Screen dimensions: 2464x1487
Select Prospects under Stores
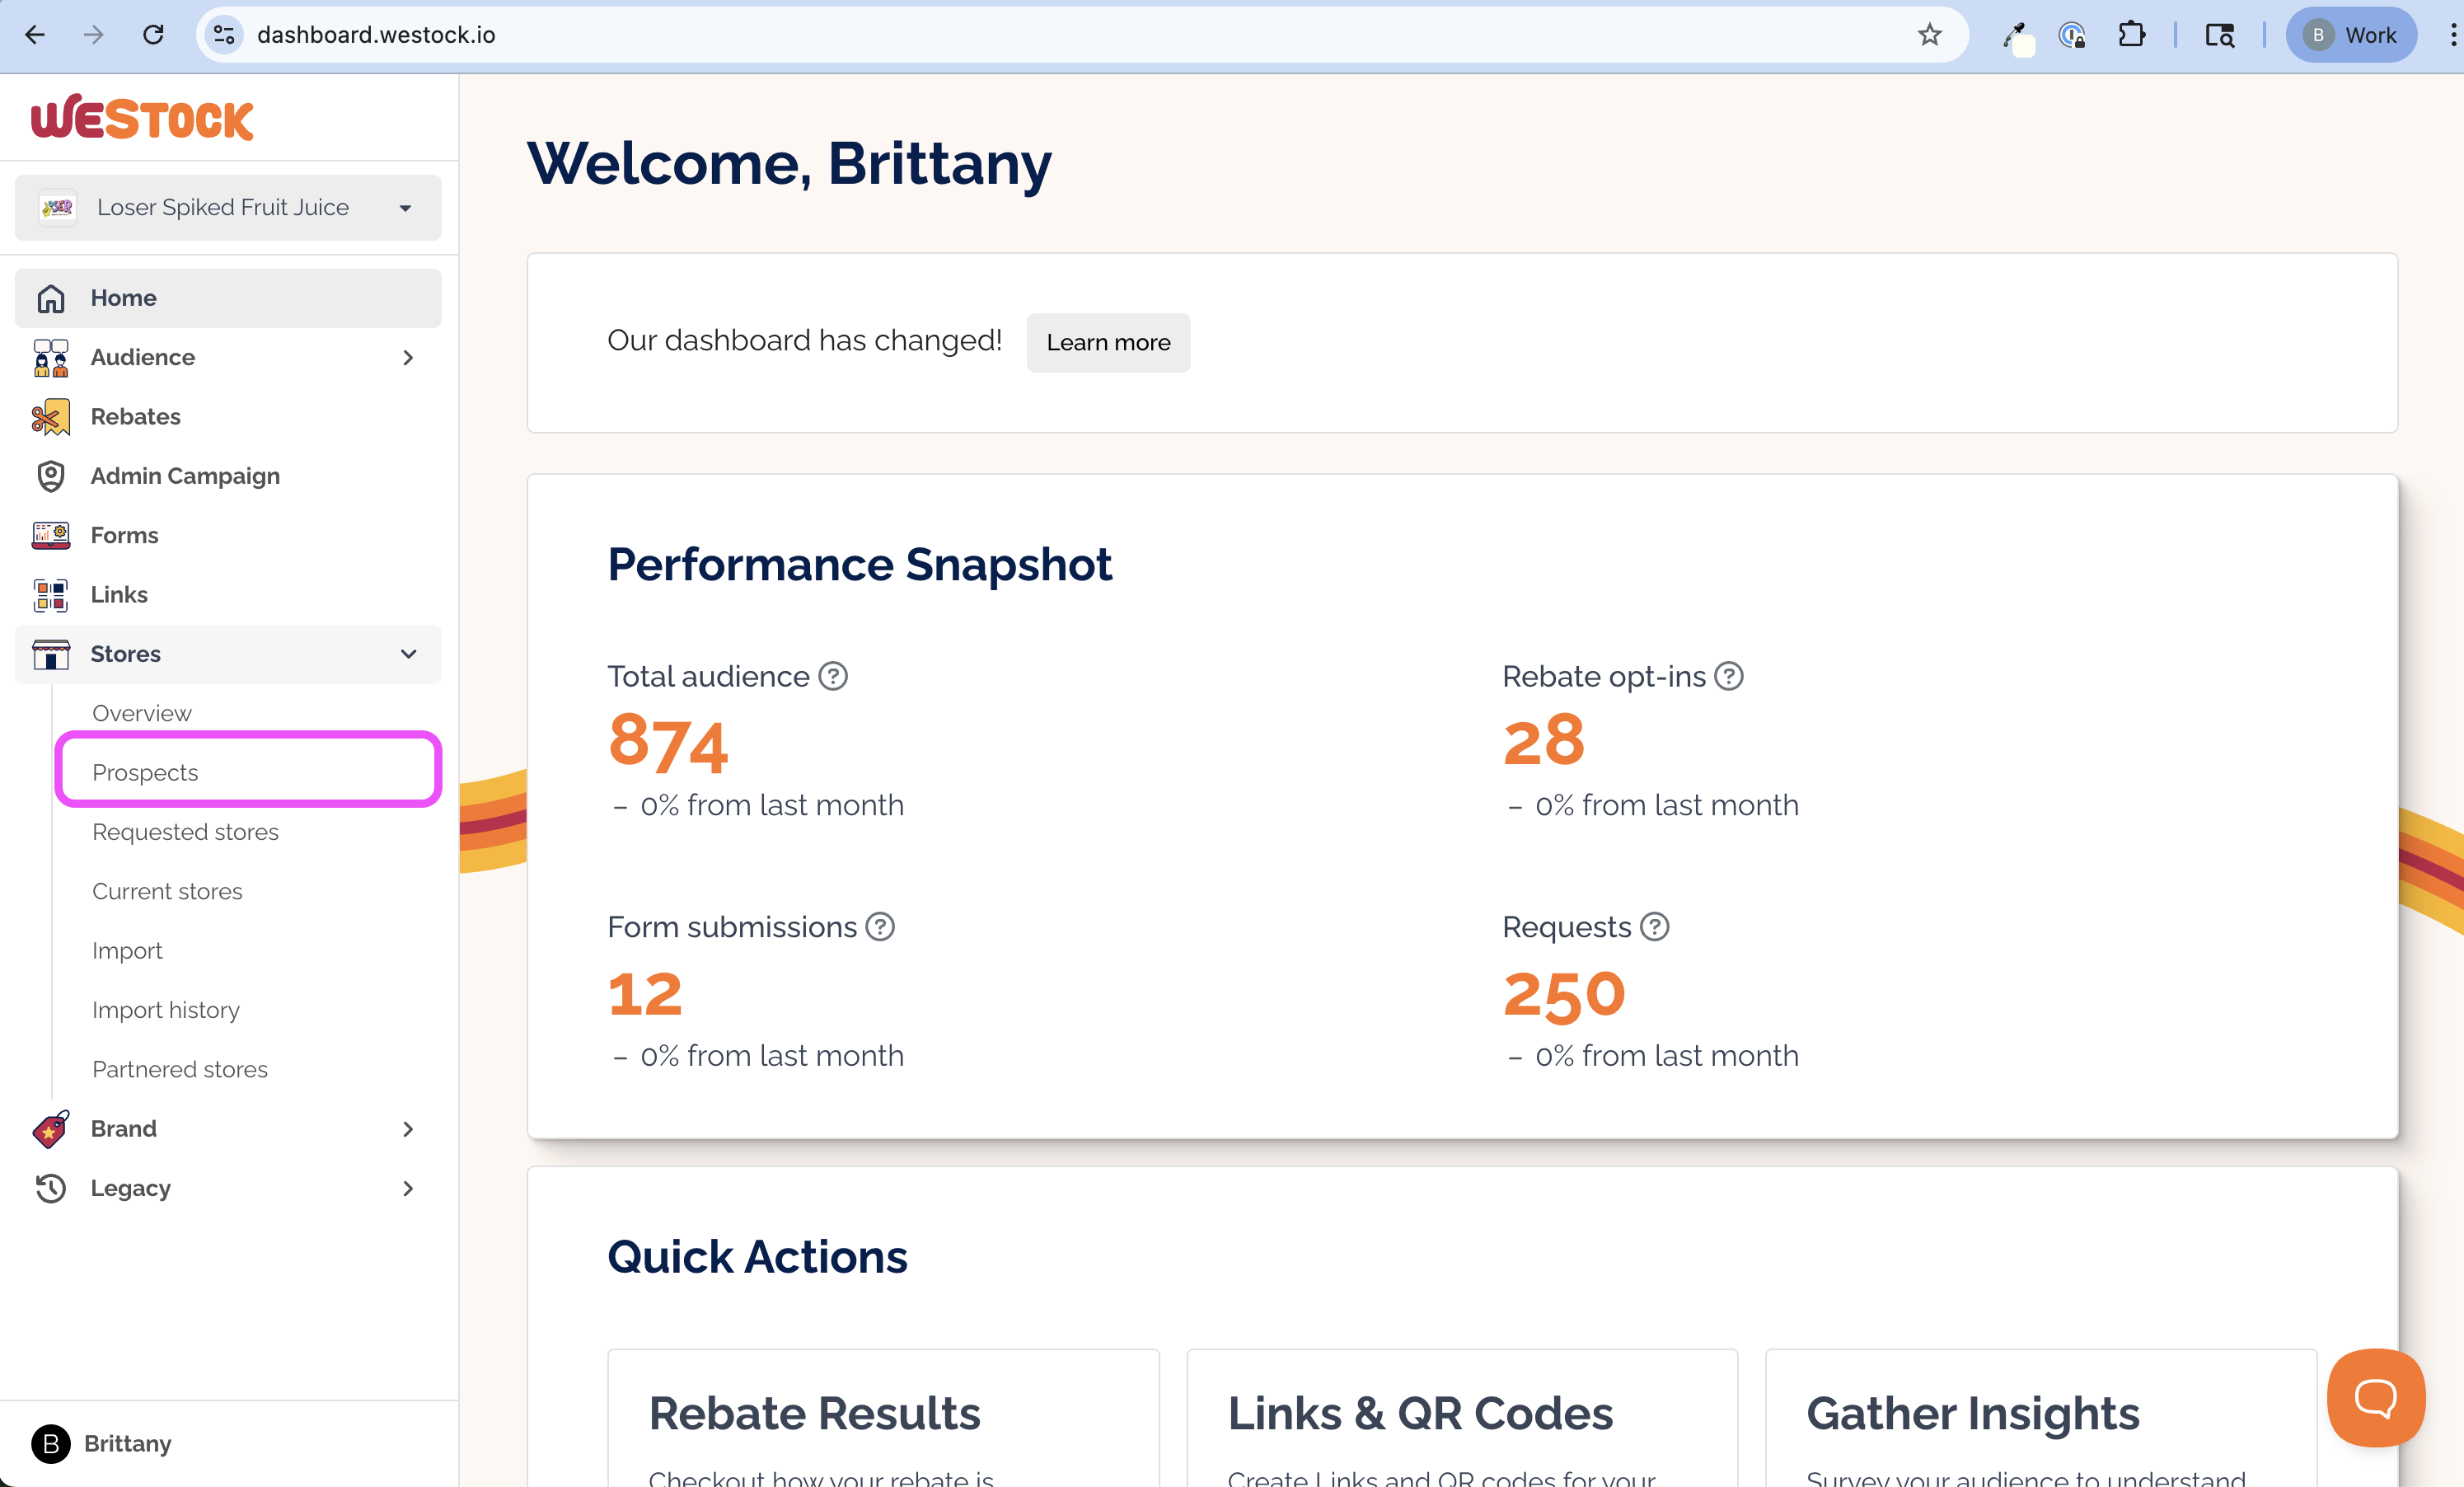[146, 772]
